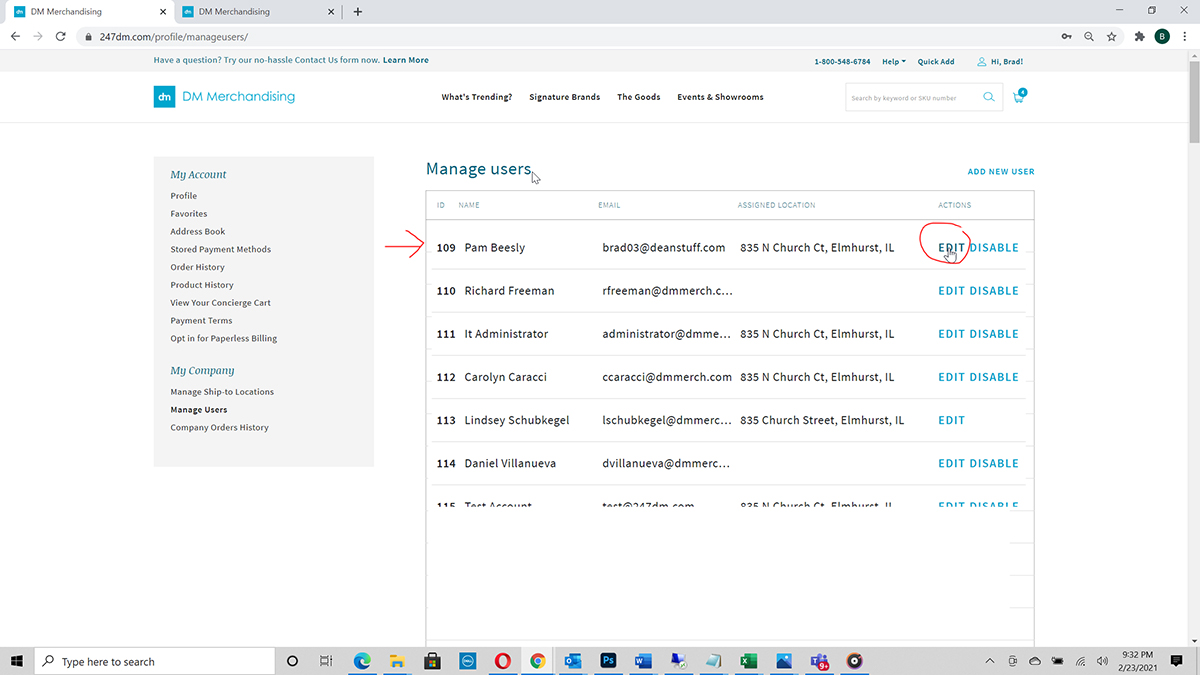1200x675 pixels.
Task: Open Order History in the sidebar
Action: (x=198, y=267)
